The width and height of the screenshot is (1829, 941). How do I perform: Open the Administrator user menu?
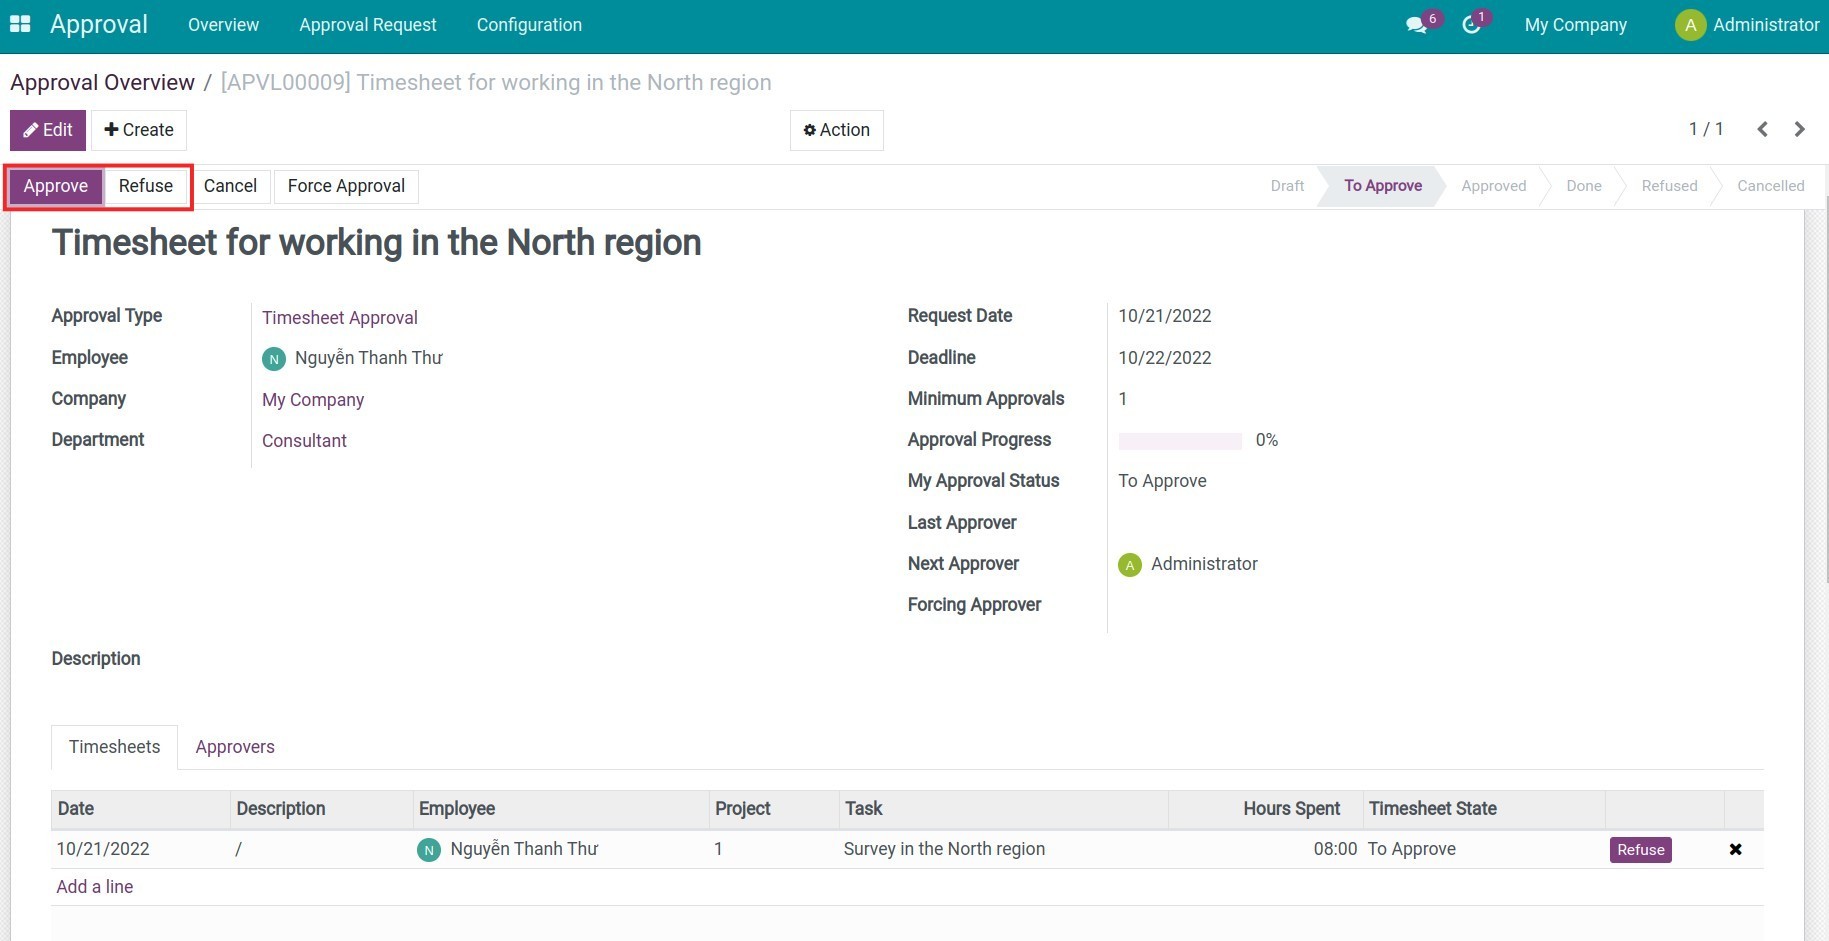click(x=1766, y=24)
